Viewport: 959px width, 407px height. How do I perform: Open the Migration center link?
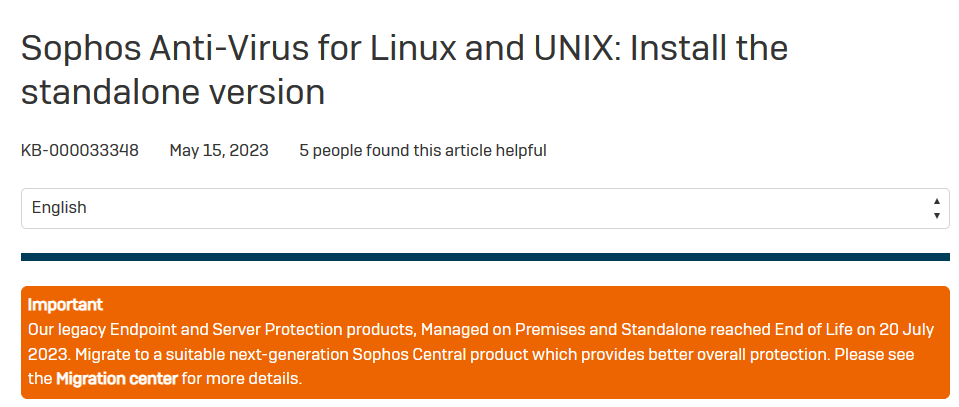pyautogui.click(x=117, y=379)
